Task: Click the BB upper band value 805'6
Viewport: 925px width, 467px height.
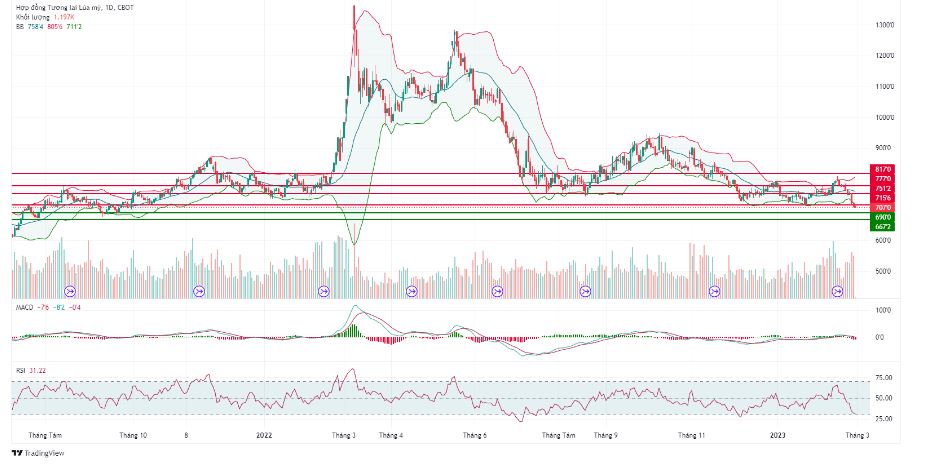Action: coord(55,27)
